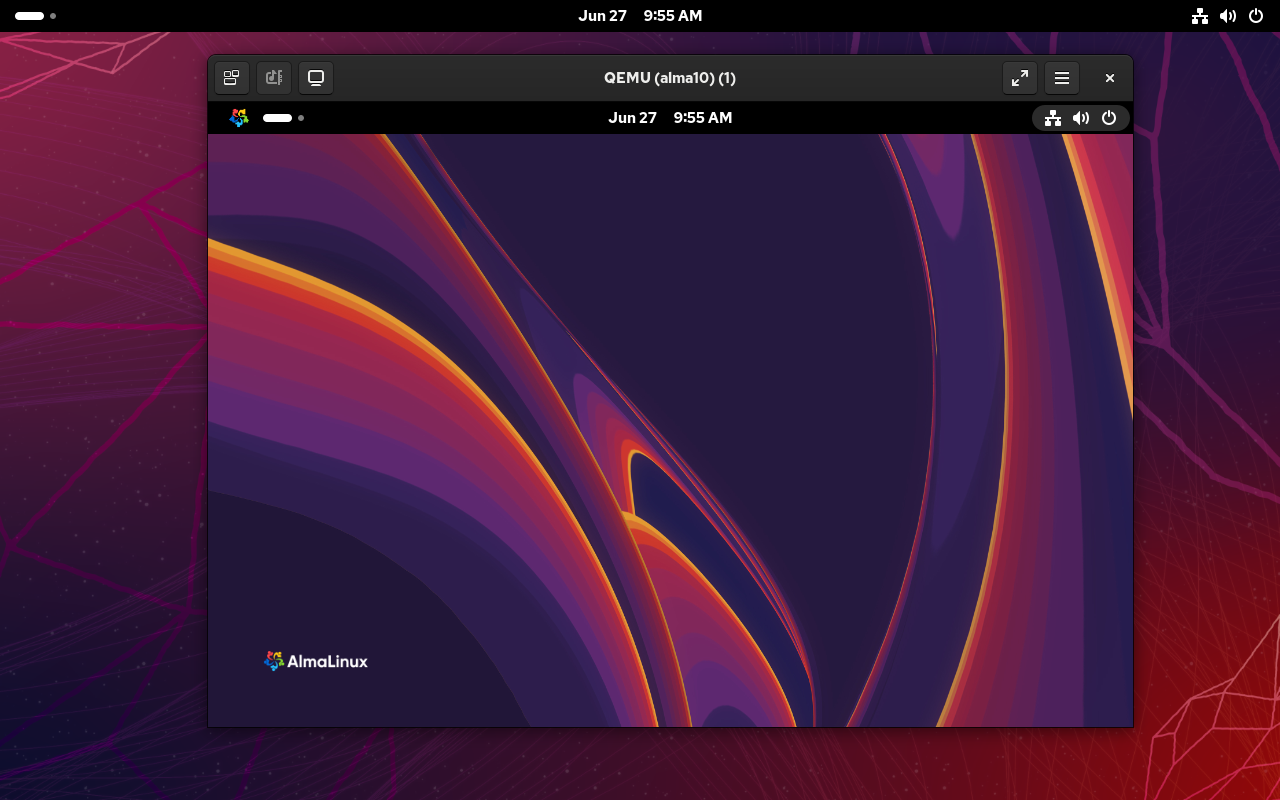This screenshot has height=800, width=1280.
Task: Click the AlmaLinux logo in guest top bar
Action: pos(239,118)
